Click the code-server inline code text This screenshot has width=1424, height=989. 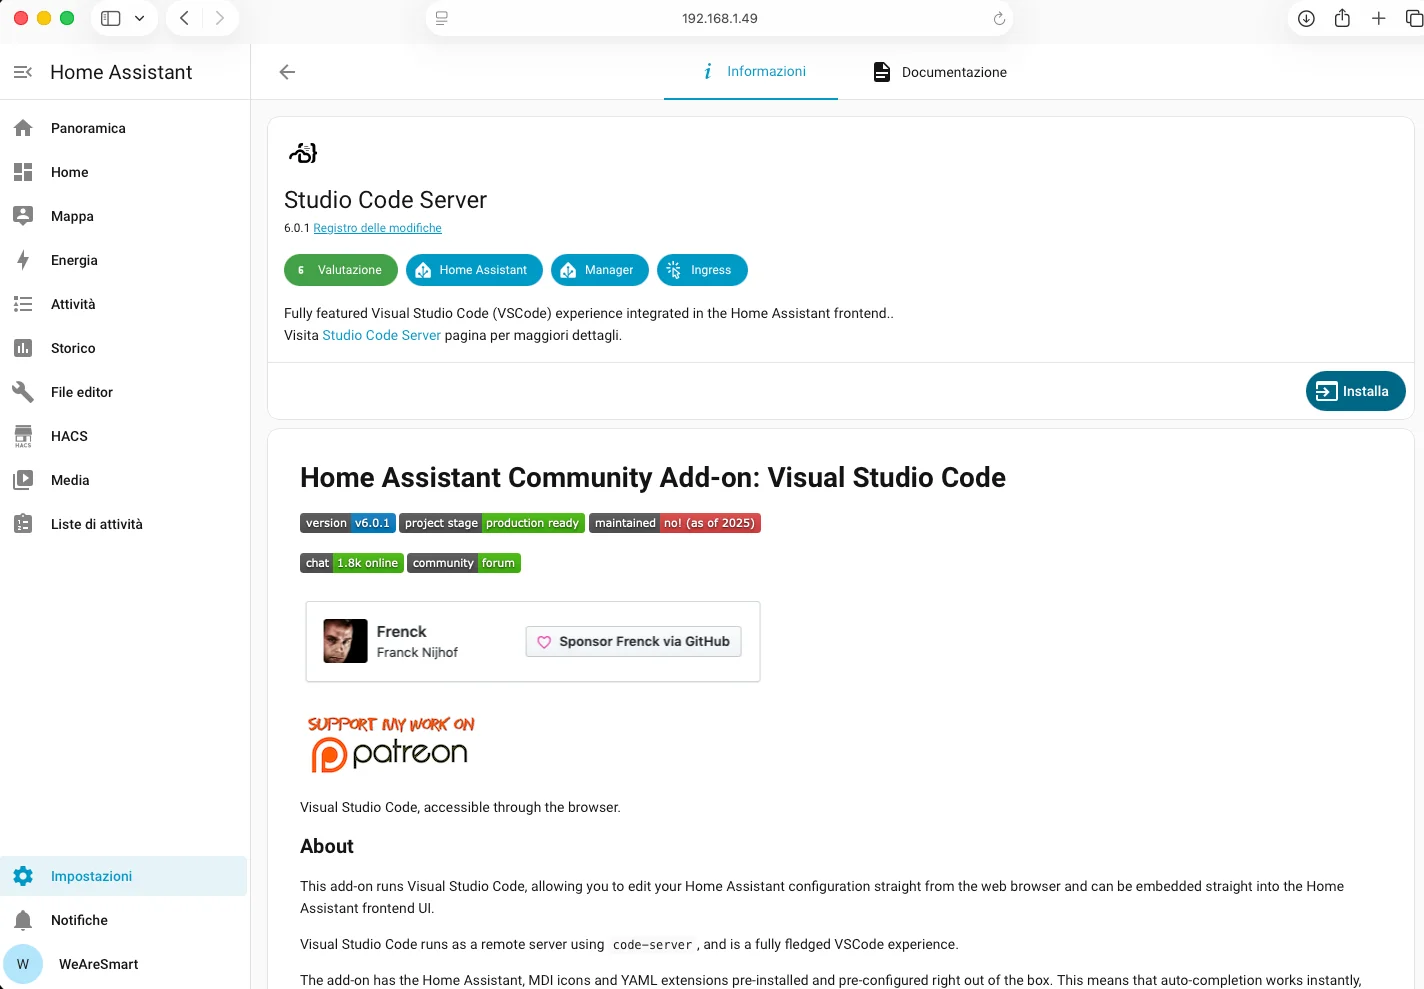point(652,944)
